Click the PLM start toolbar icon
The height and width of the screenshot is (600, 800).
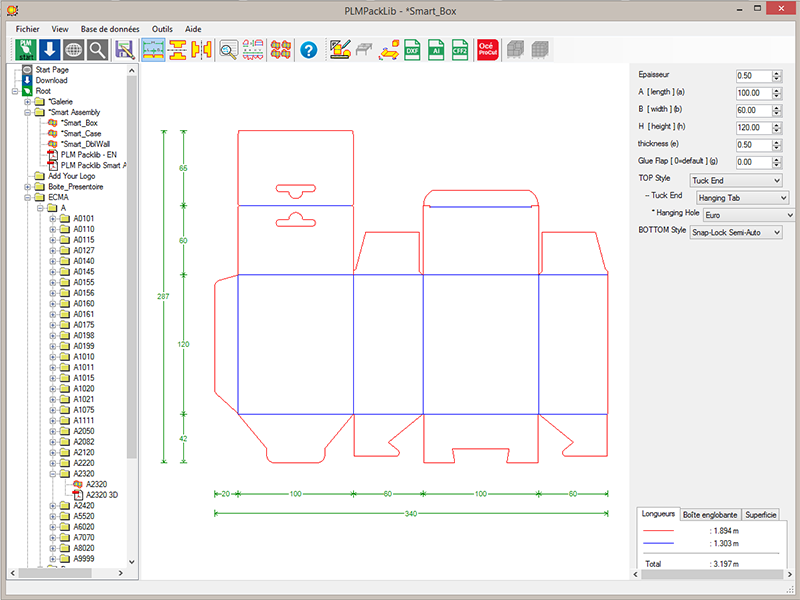point(26,50)
